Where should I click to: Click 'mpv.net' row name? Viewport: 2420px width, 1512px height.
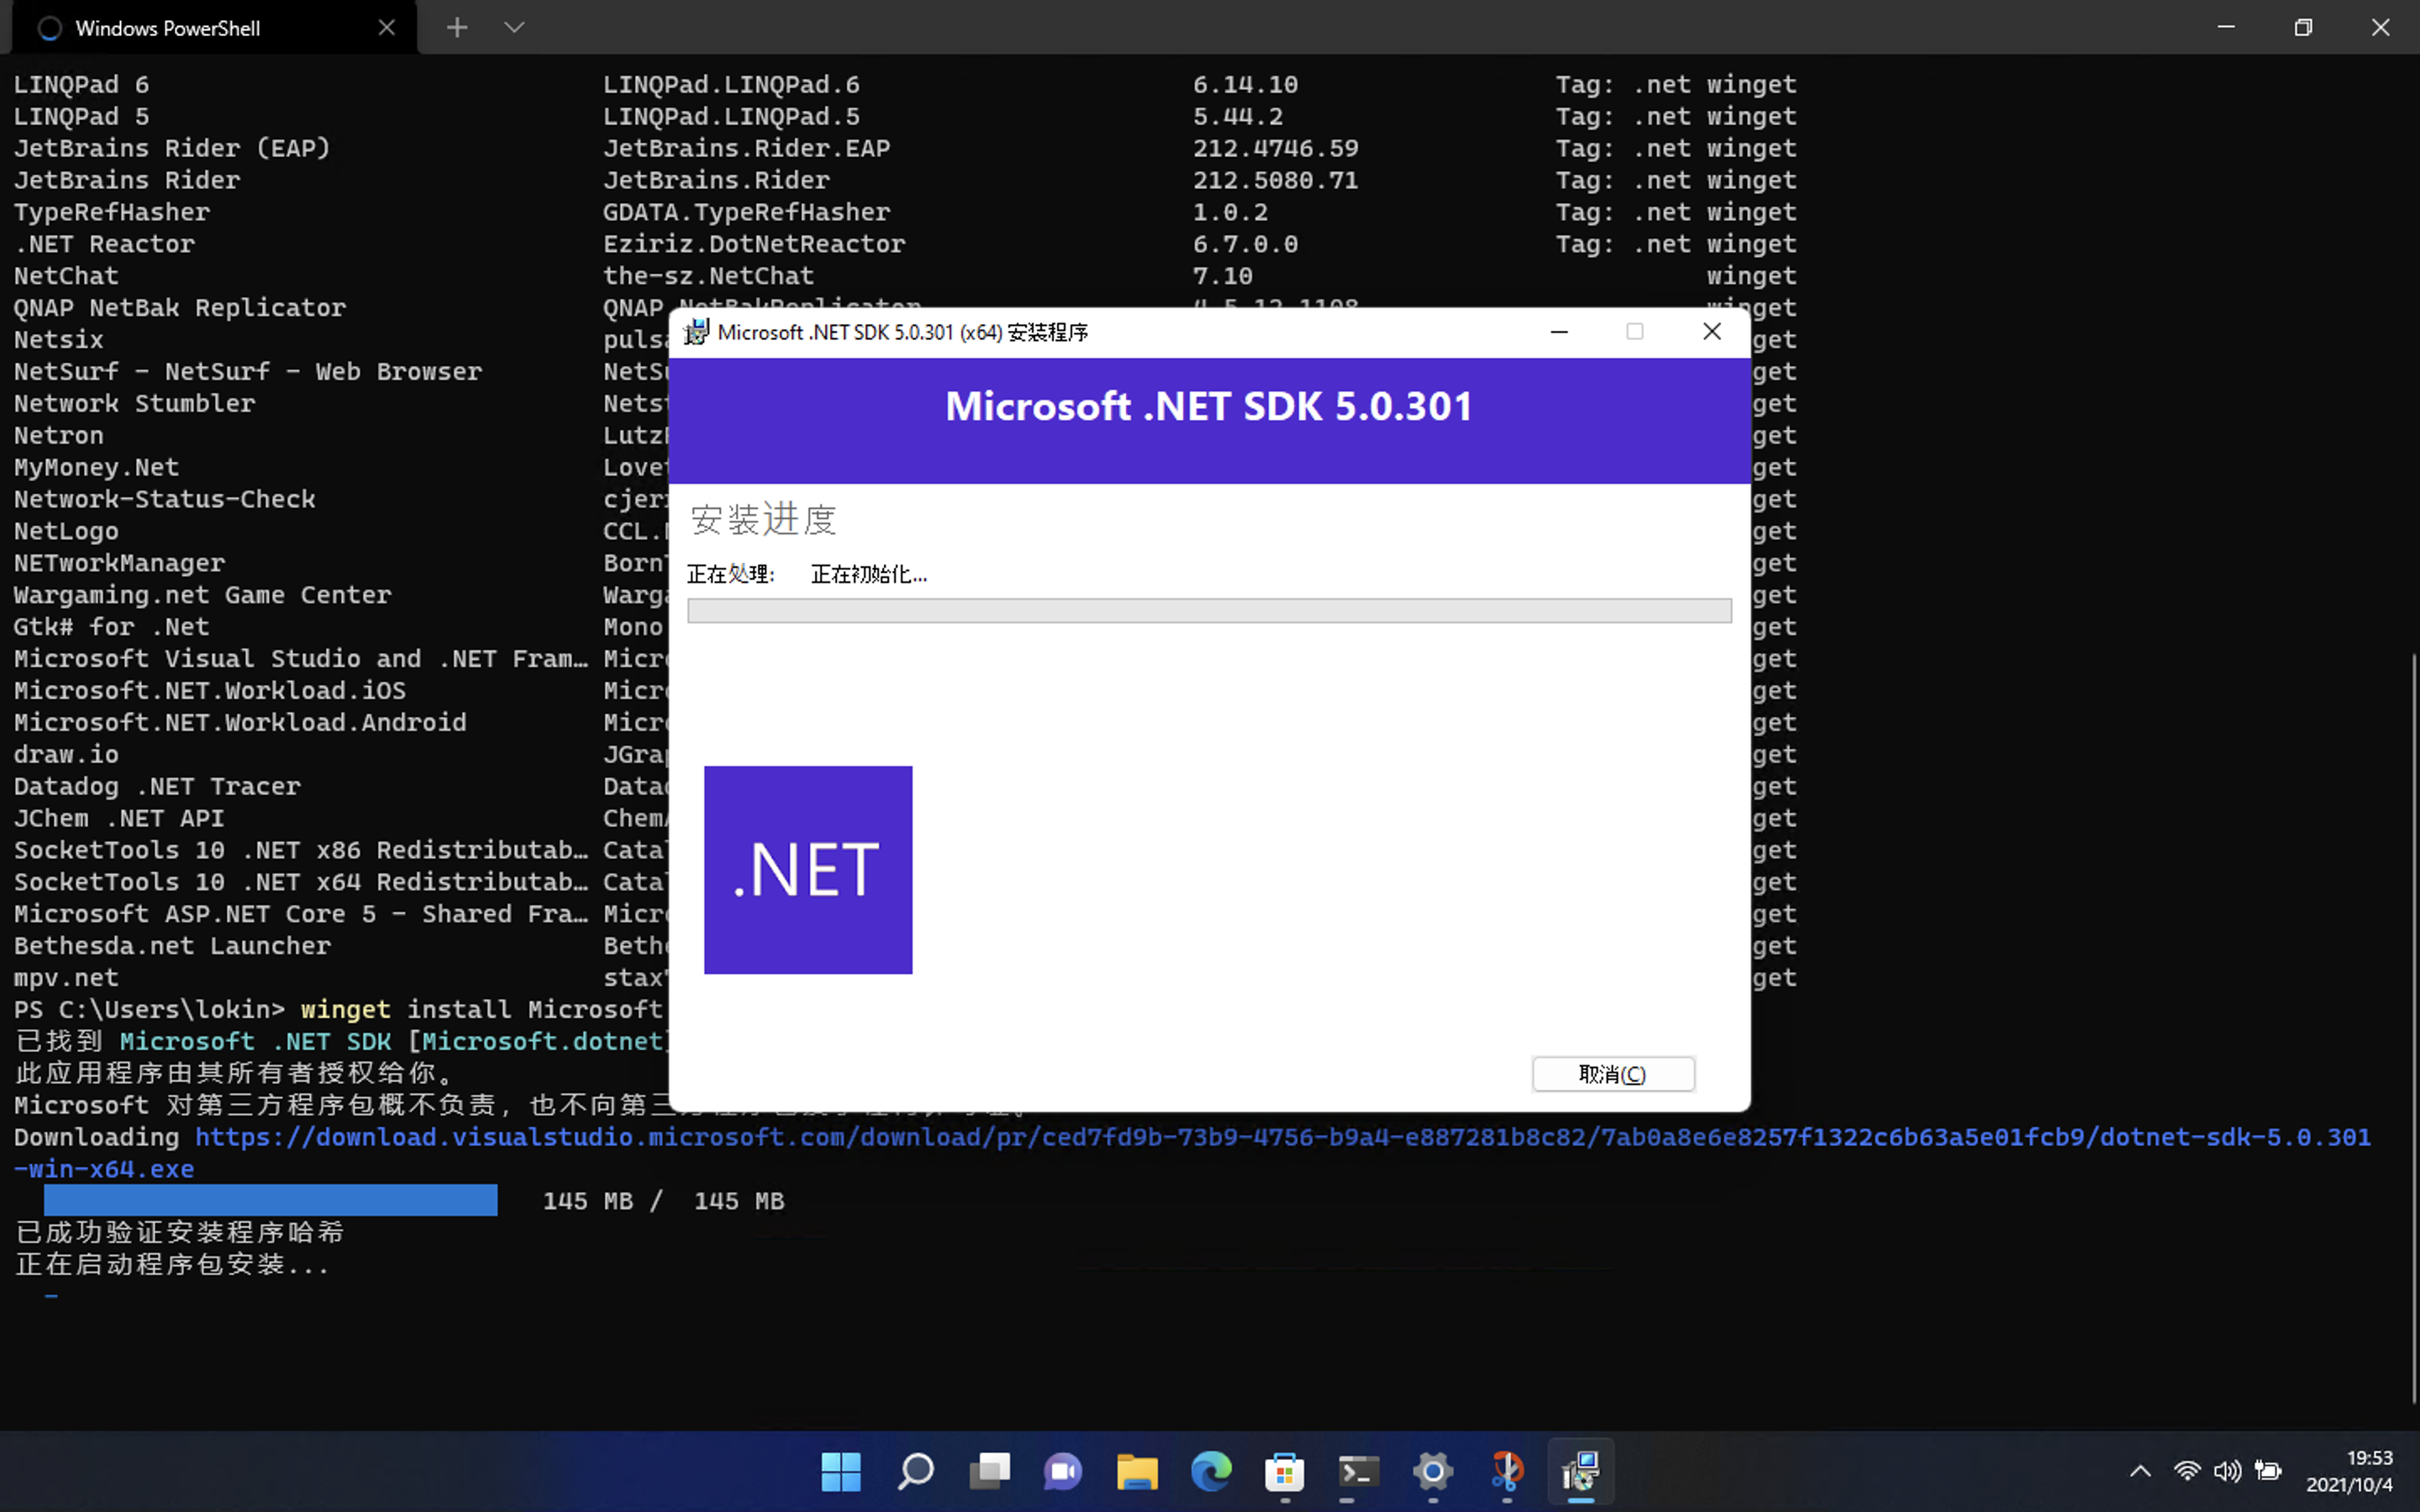[66, 978]
